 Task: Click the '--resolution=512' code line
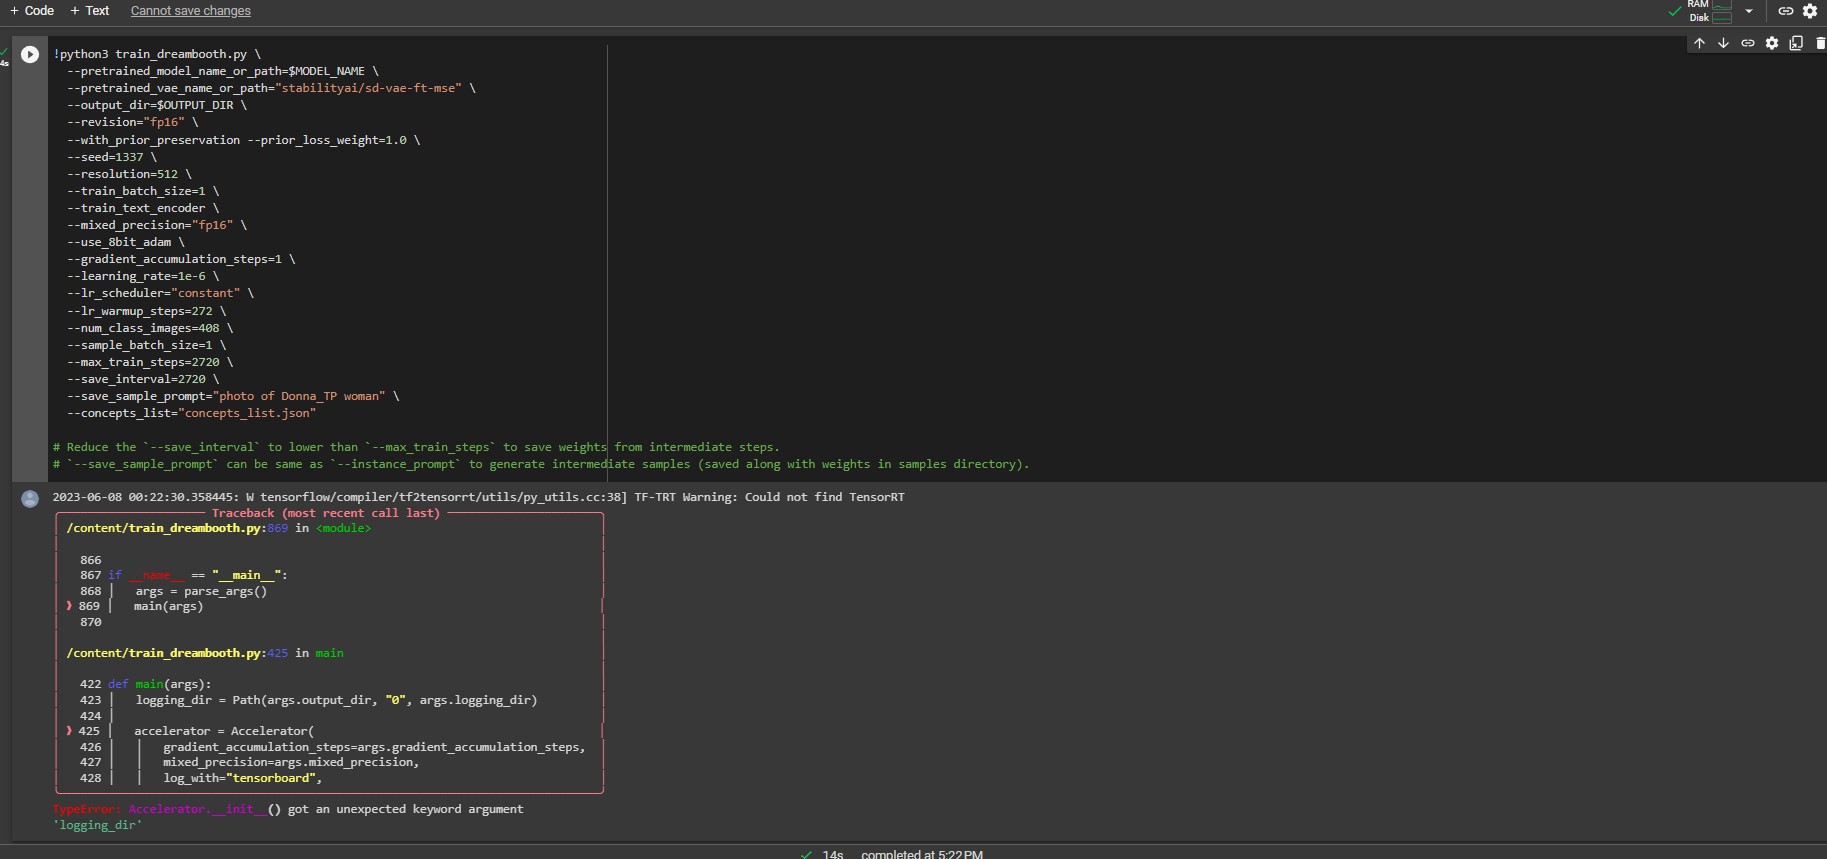pos(128,174)
